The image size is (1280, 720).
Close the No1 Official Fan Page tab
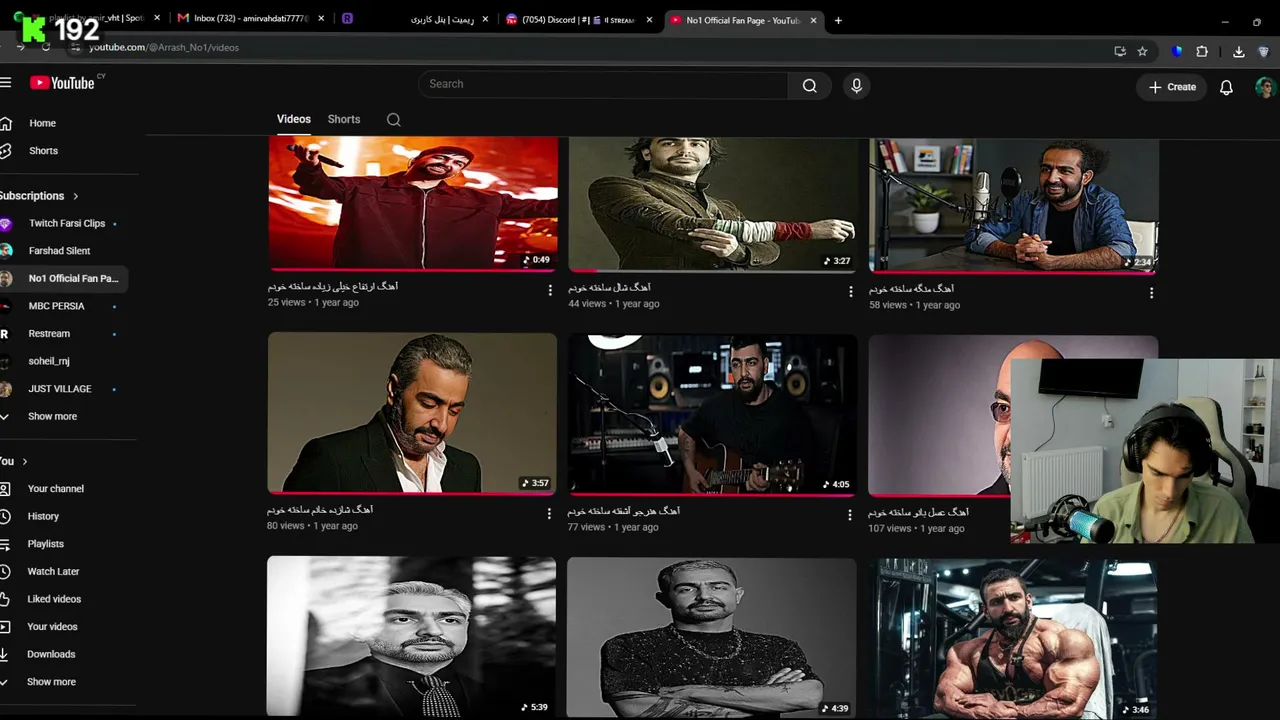(x=812, y=20)
